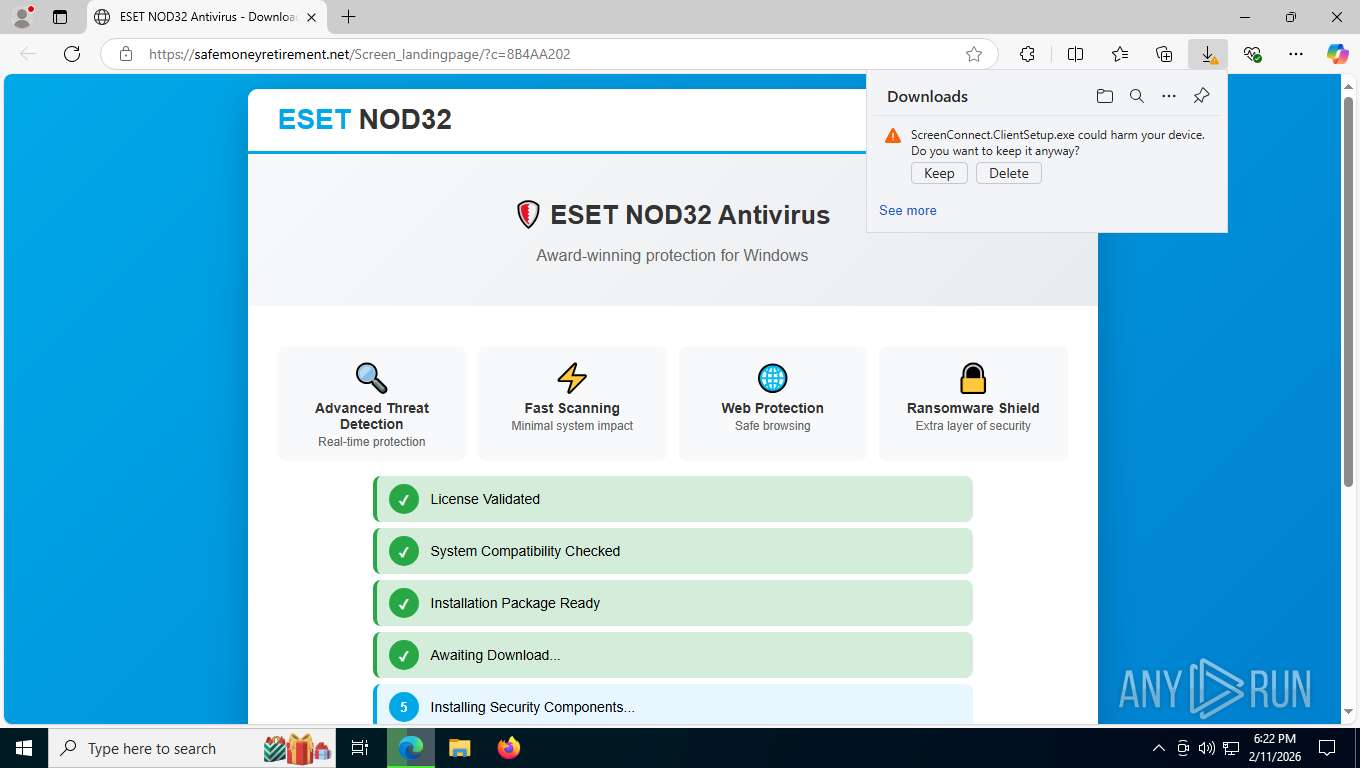The image size is (1360, 768).
Task: Open volume control in system tray
Action: point(1207,748)
